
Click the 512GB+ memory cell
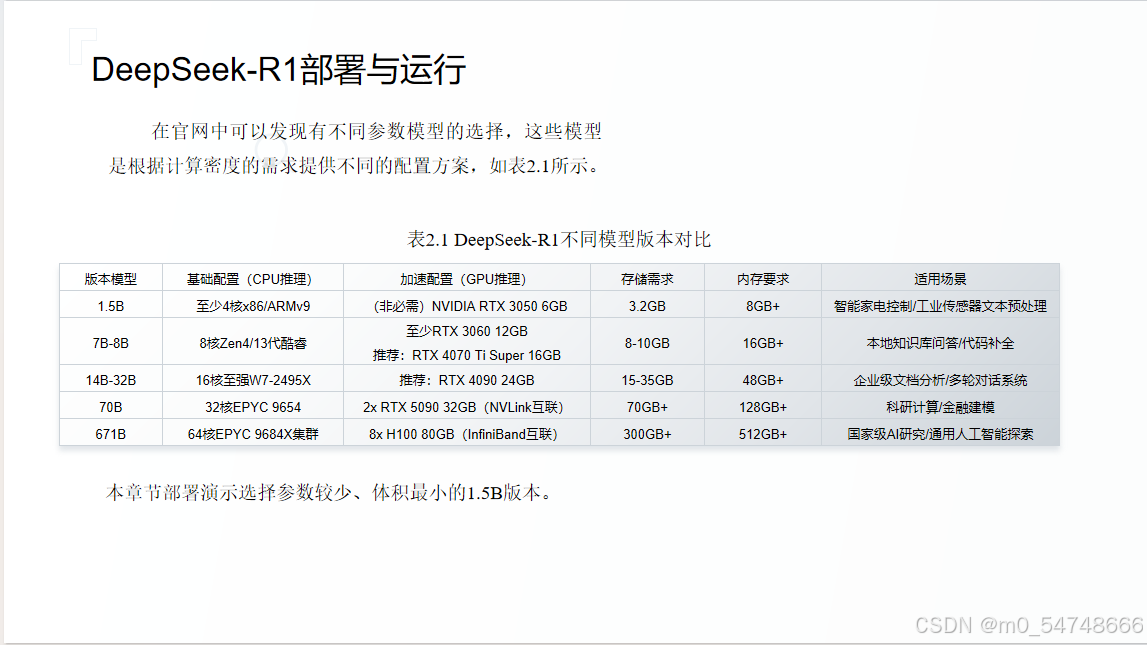point(763,434)
